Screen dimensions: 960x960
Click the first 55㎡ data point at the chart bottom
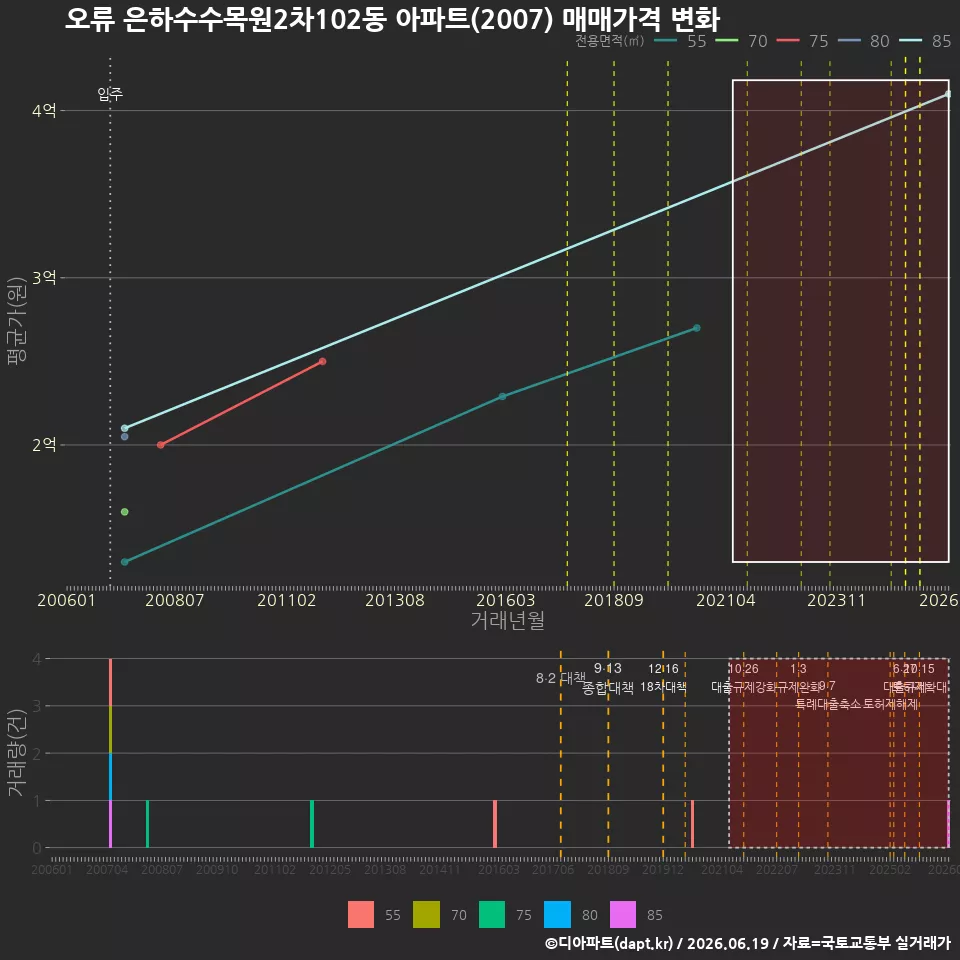coord(124,562)
